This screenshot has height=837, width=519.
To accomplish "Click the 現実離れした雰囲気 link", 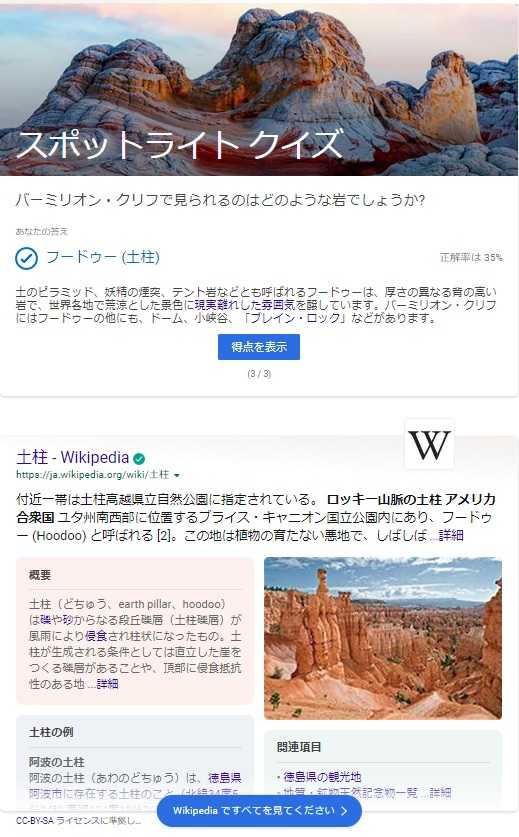I will pos(245,305).
